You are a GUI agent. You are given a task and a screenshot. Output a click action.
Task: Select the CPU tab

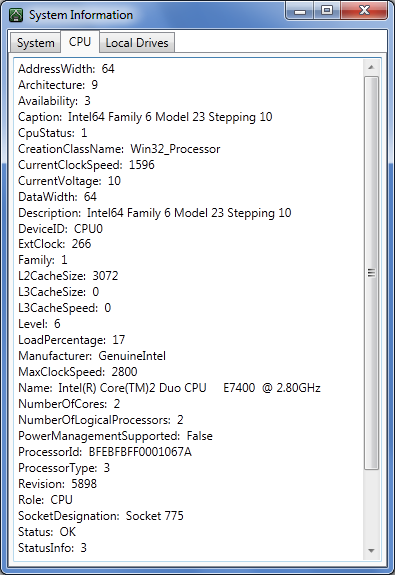point(80,41)
